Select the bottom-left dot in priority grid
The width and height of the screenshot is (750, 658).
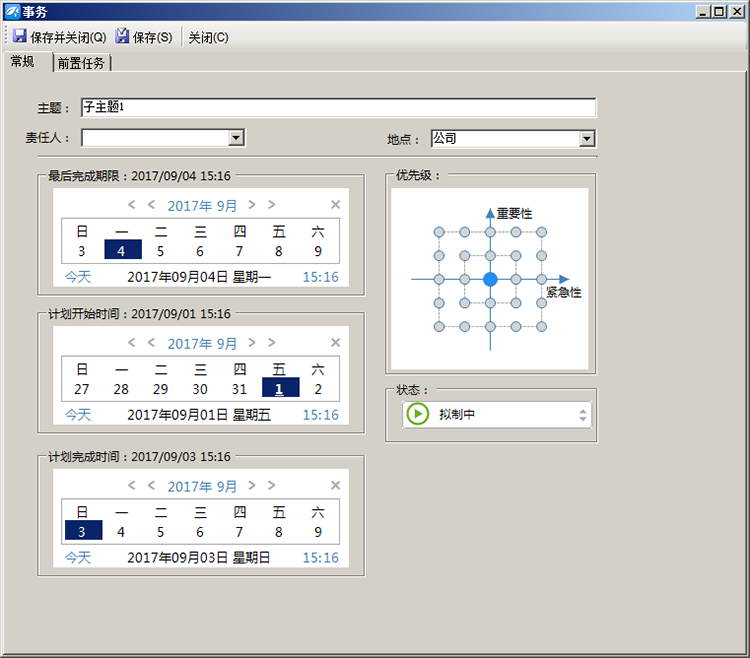(x=438, y=326)
